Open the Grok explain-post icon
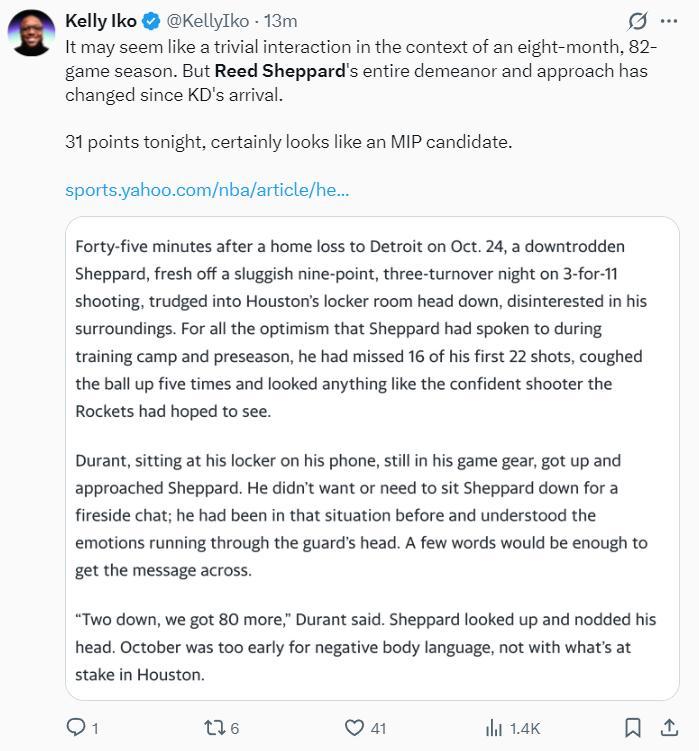Image resolution: width=699 pixels, height=751 pixels. pyautogui.click(x=637, y=20)
